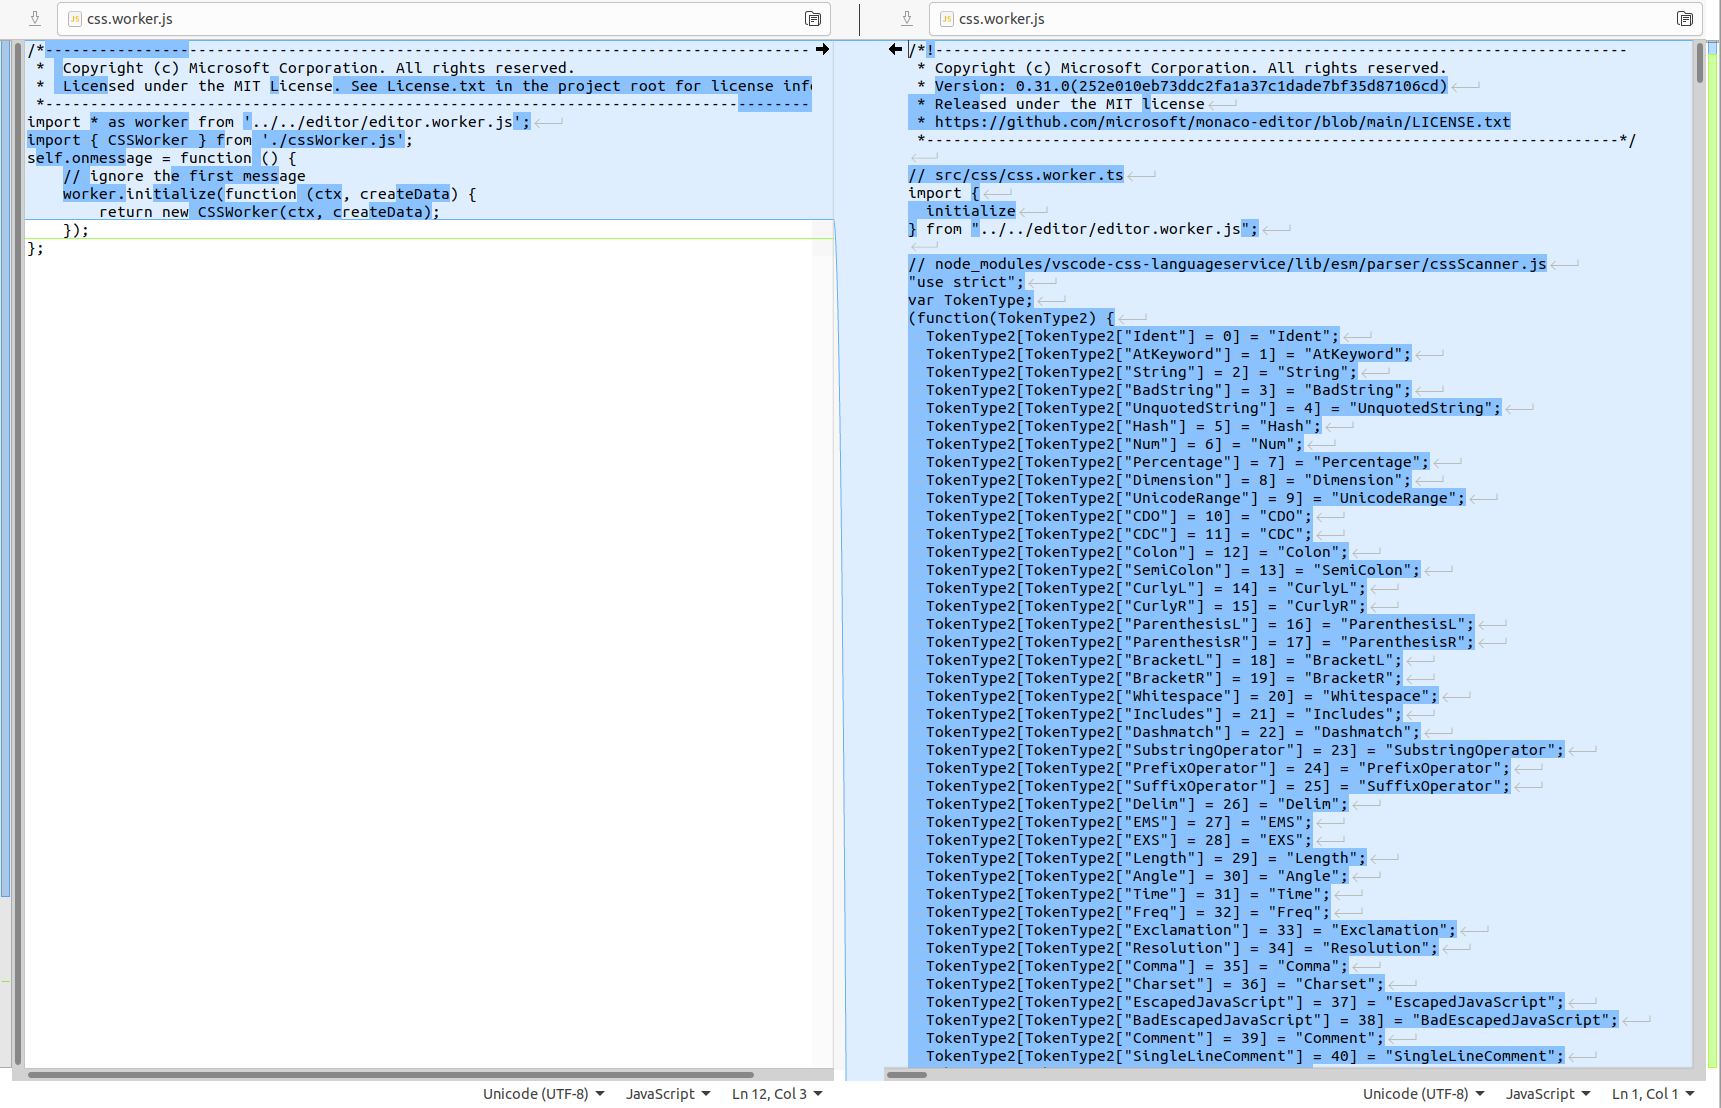Click the right pane horizontal scrollbar
1721x1108 pixels.
(x=905, y=1074)
